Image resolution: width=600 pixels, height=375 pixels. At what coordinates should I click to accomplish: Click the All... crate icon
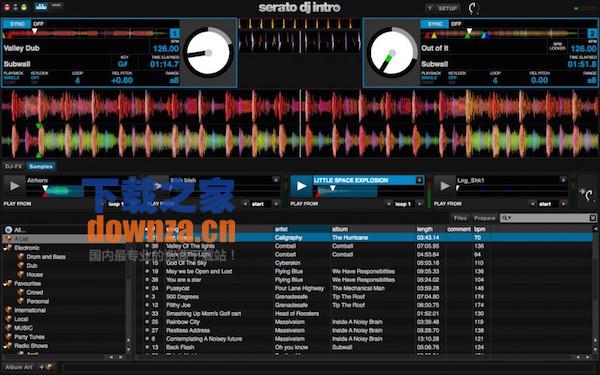8,230
